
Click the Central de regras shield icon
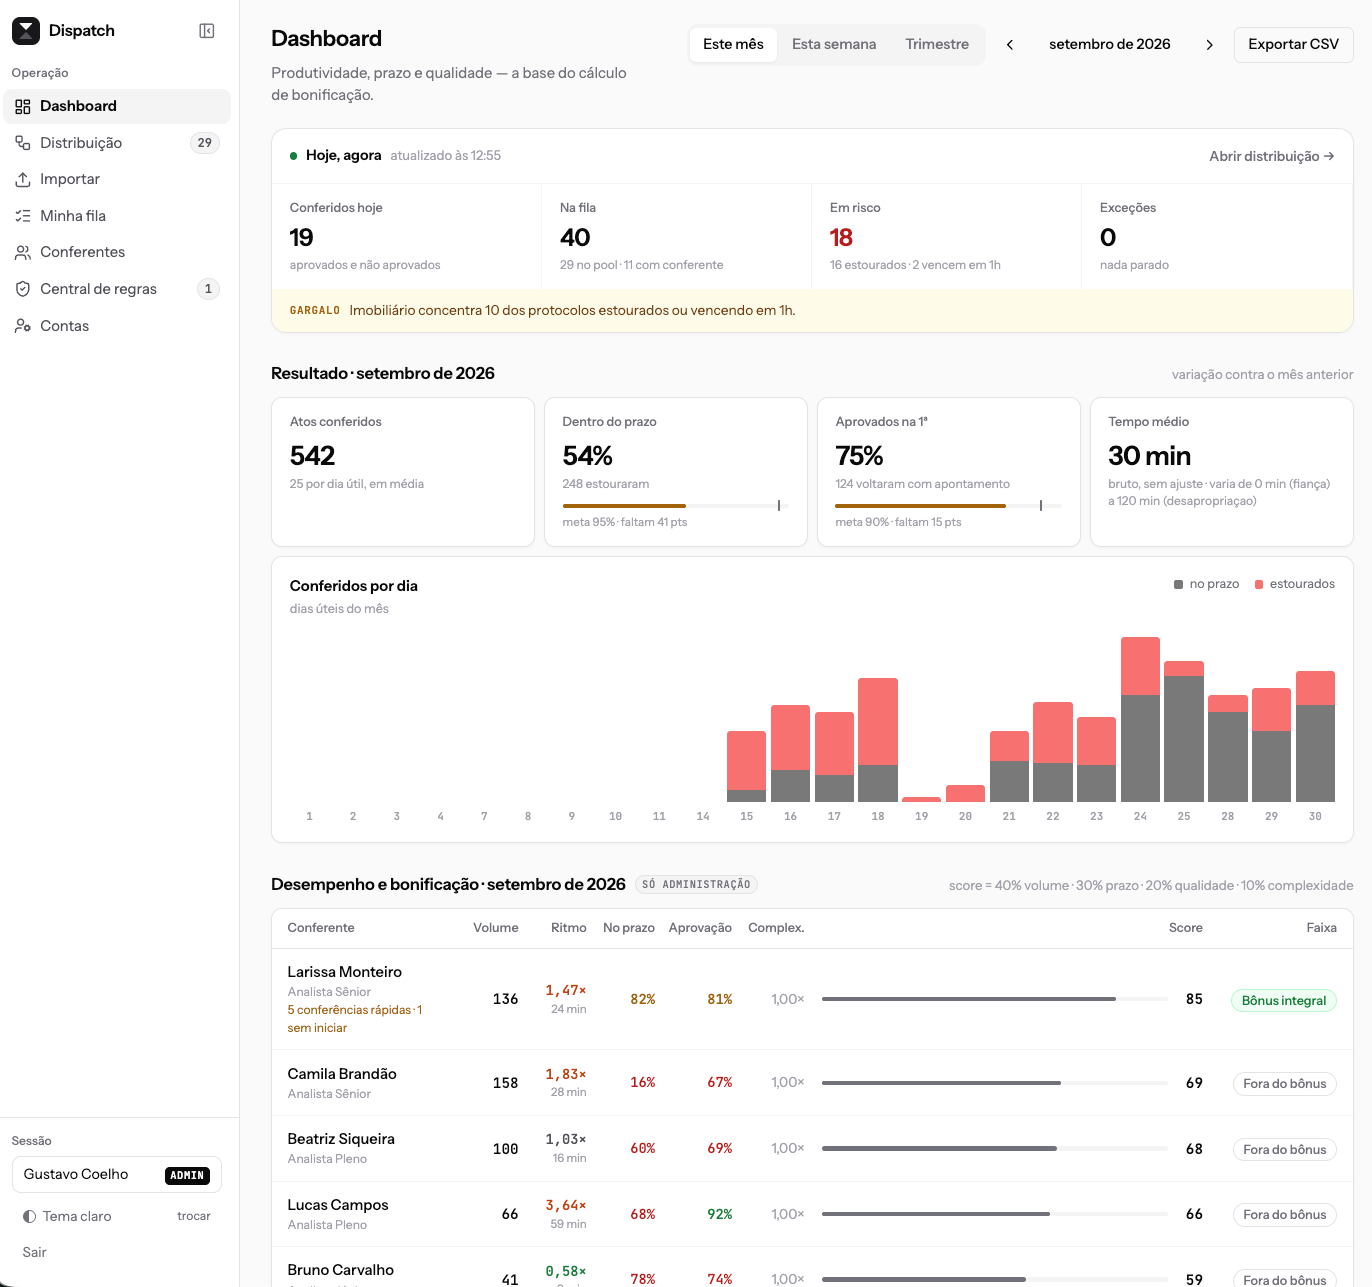pyautogui.click(x=23, y=289)
